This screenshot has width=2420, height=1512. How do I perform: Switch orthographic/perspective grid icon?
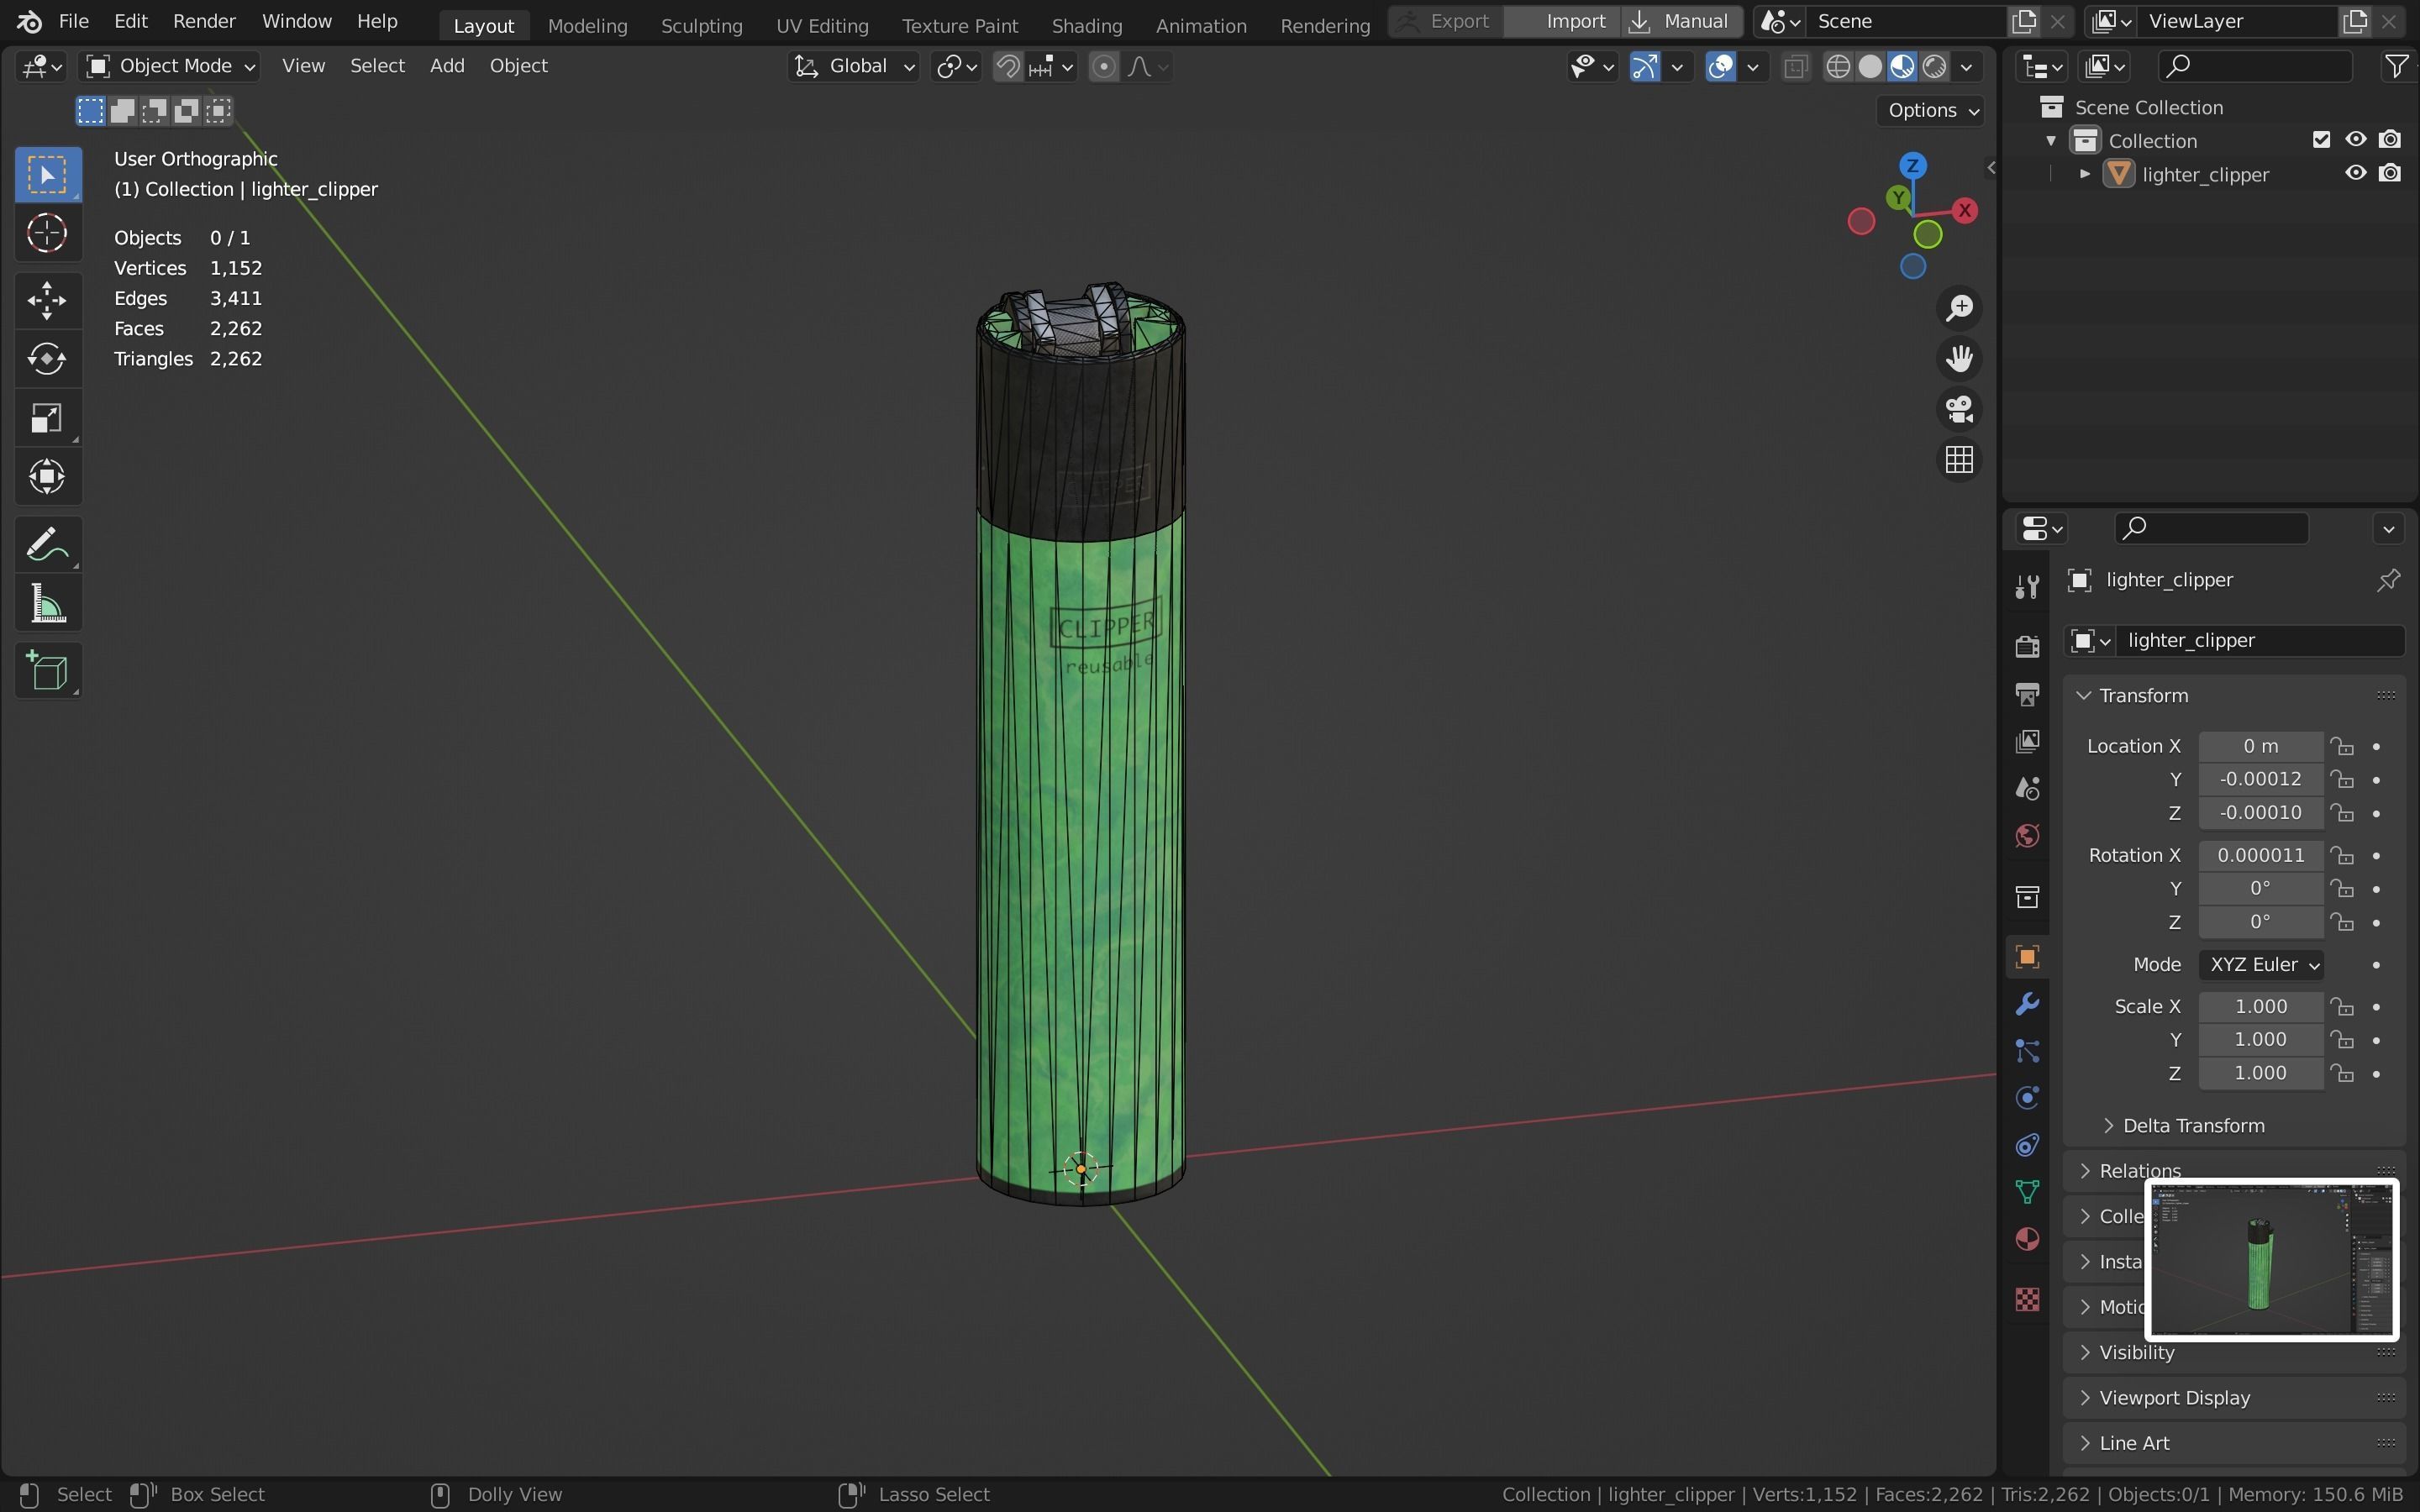[x=1959, y=460]
